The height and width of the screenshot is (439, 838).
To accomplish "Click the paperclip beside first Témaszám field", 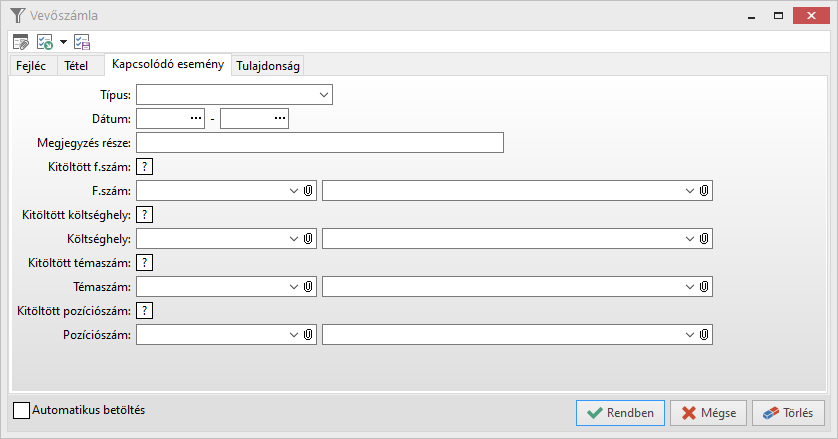I will (x=309, y=286).
